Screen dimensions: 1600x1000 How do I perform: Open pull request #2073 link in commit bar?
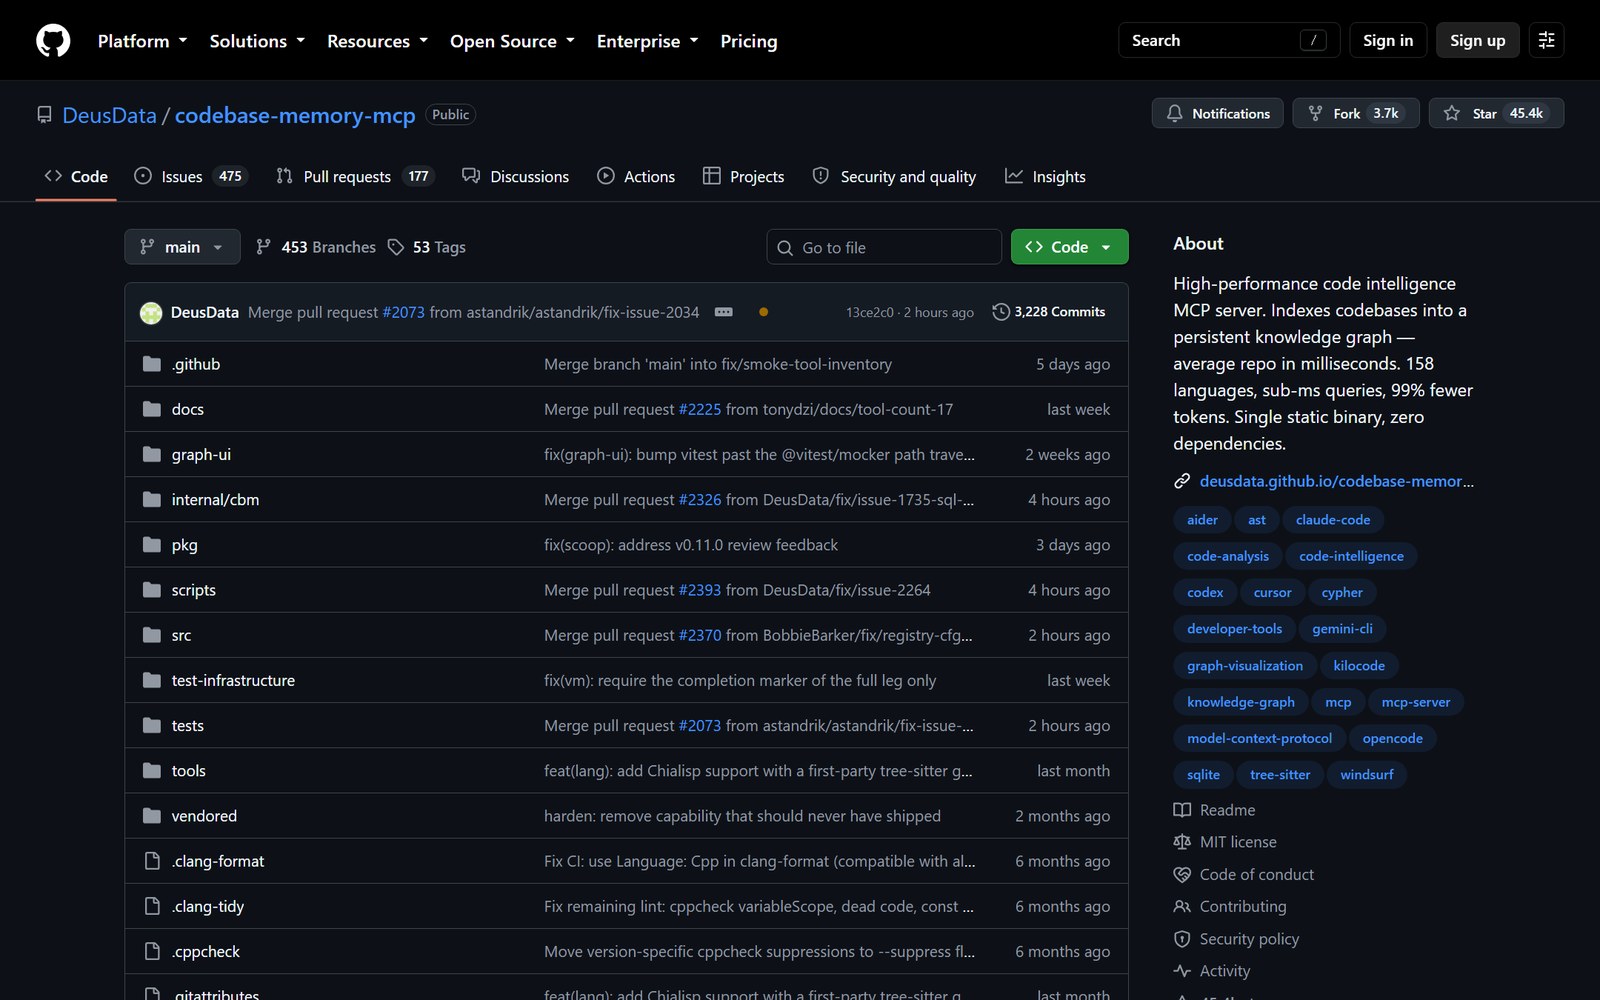pos(403,312)
